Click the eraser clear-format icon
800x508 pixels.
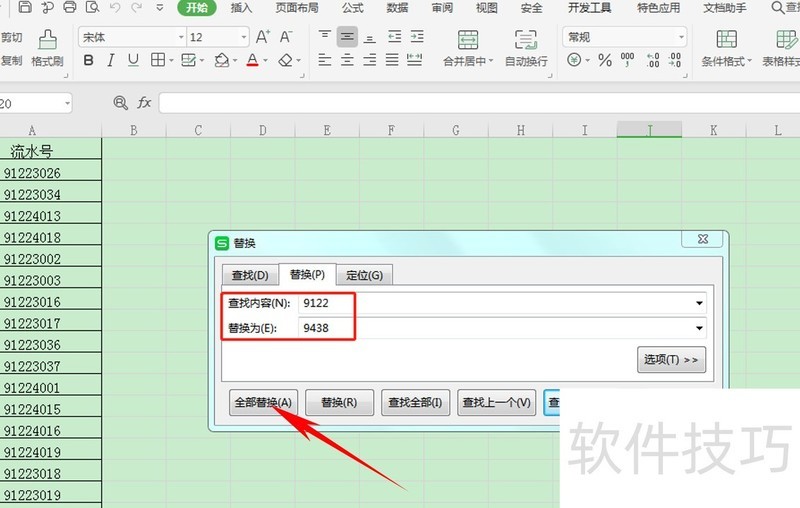click(x=285, y=60)
